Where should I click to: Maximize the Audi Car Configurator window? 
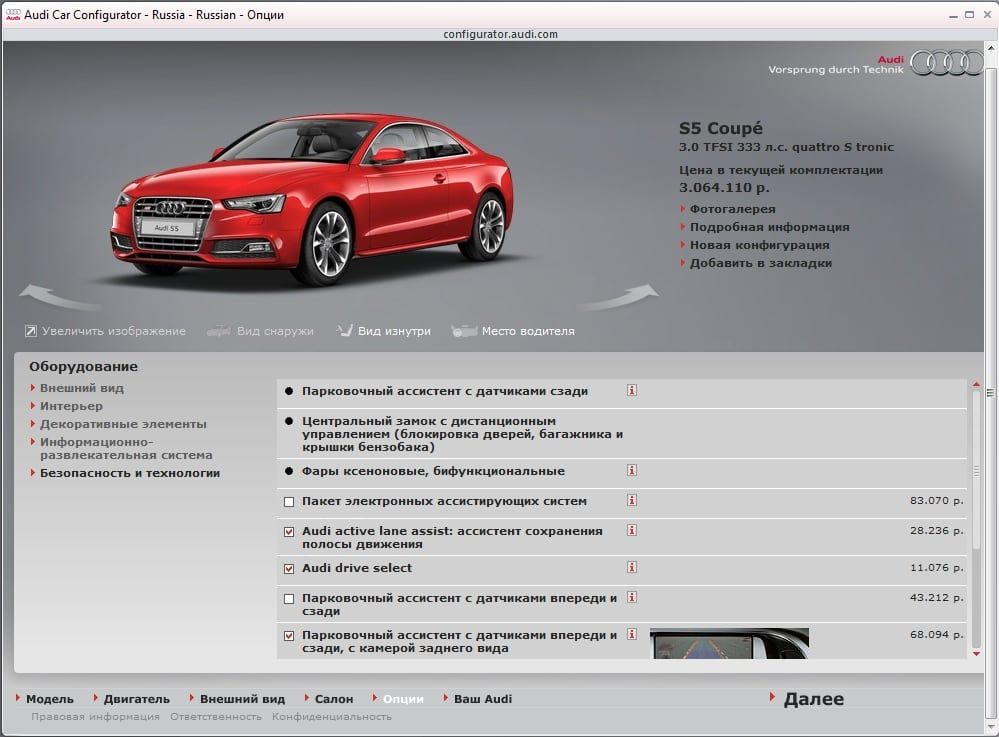pyautogui.click(x=969, y=15)
